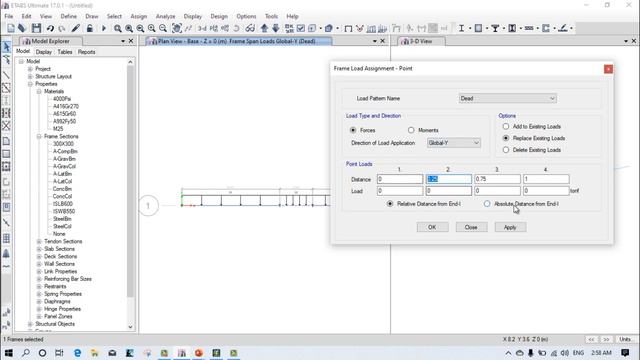Choose Add to Existing Loads option

click(x=506, y=127)
